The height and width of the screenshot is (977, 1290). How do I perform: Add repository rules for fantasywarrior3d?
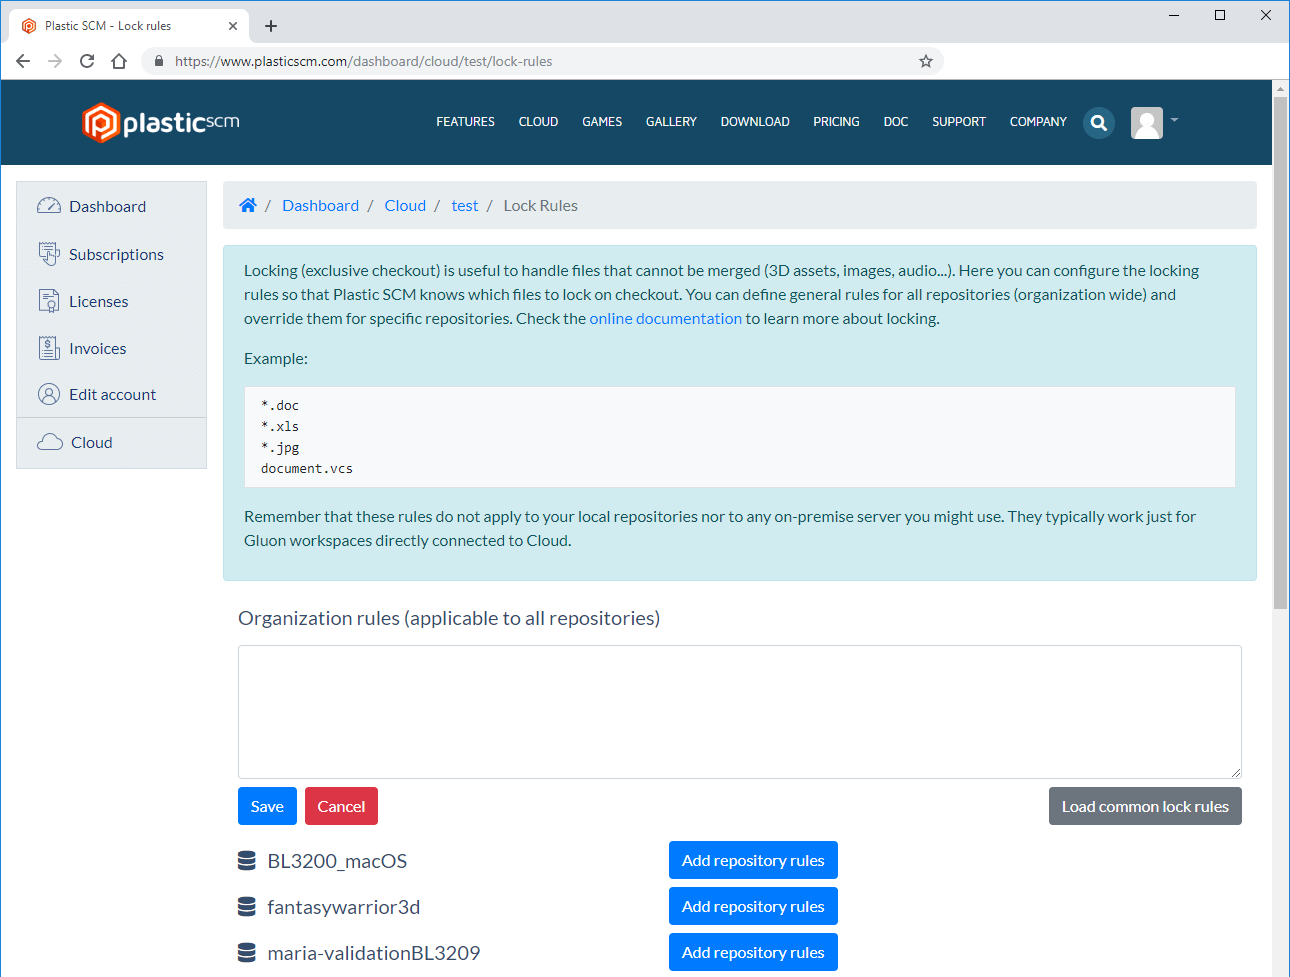753,906
